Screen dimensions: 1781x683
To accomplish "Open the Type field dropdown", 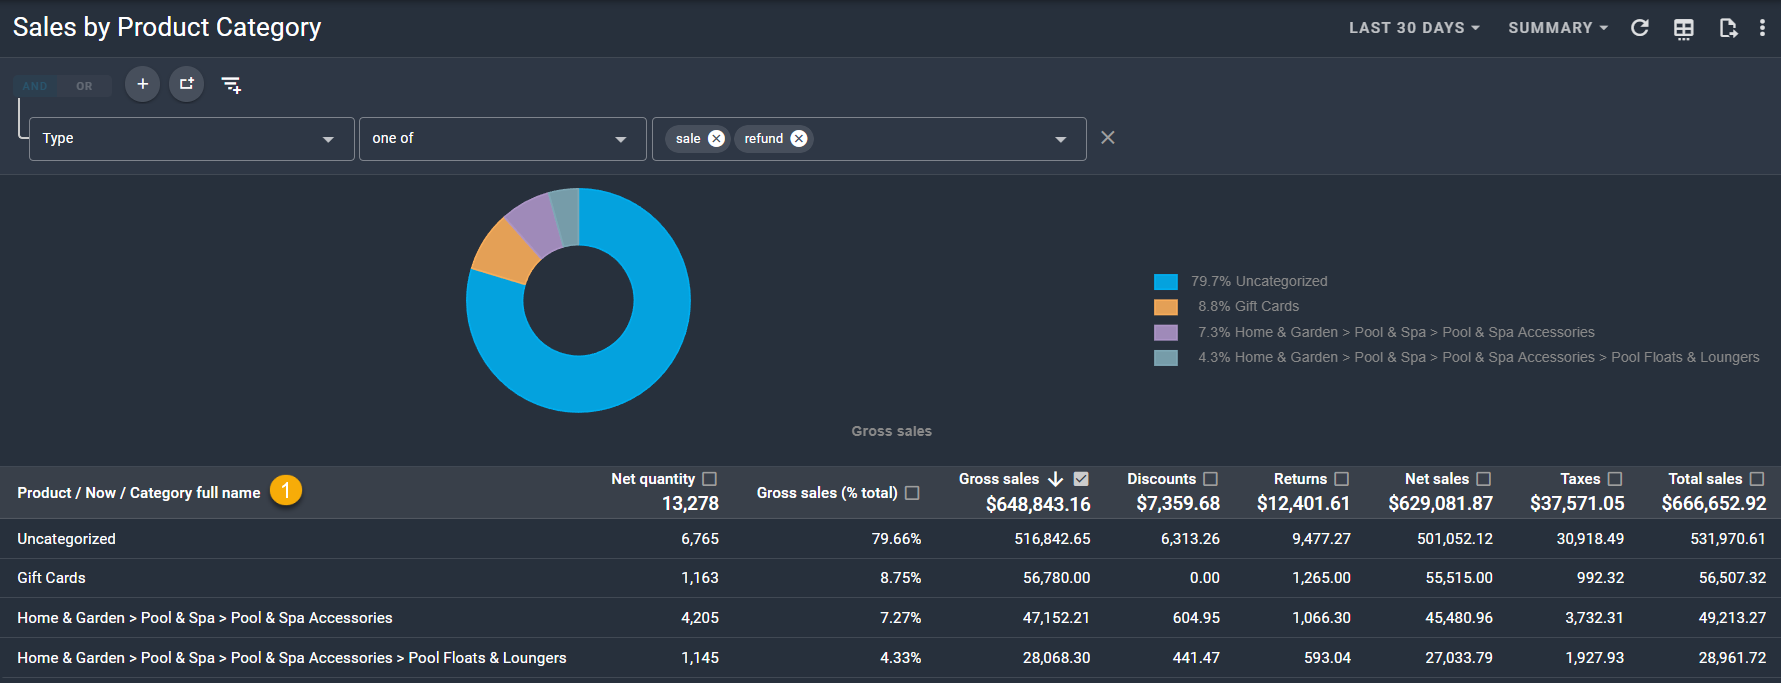I will (x=191, y=139).
